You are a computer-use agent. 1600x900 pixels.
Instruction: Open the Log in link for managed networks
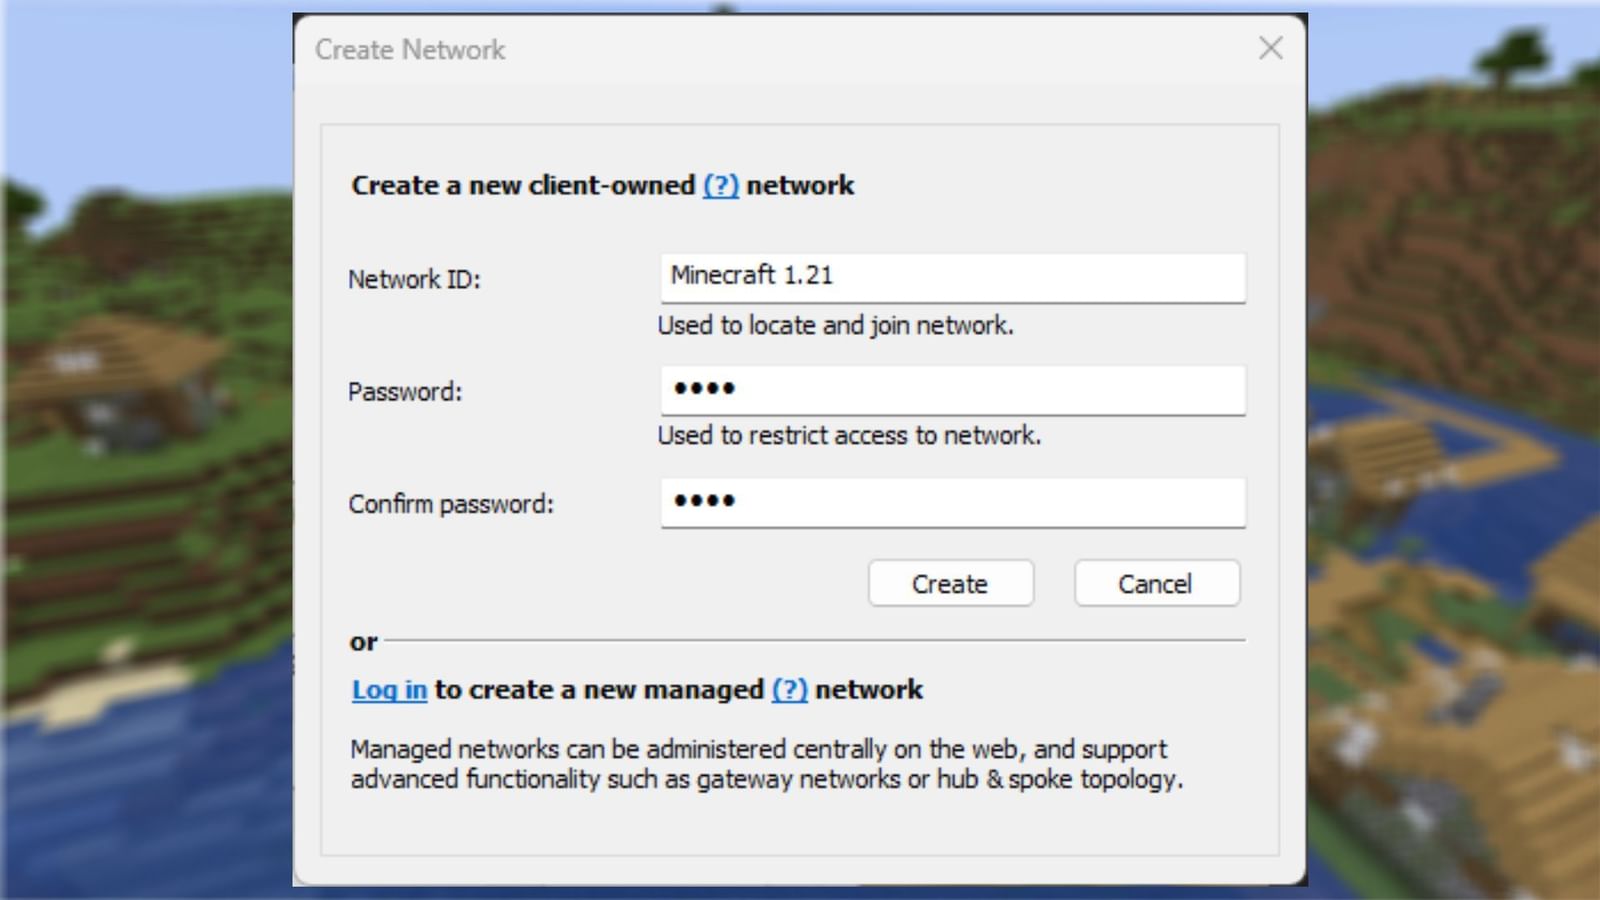point(388,689)
